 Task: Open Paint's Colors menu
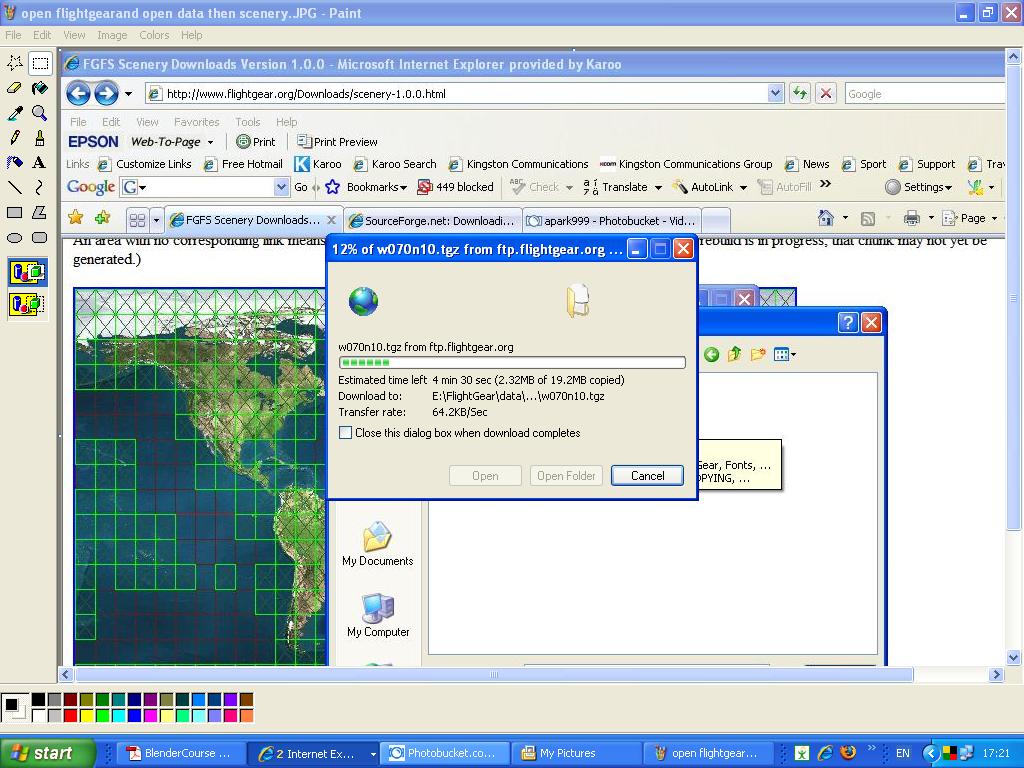coord(154,35)
